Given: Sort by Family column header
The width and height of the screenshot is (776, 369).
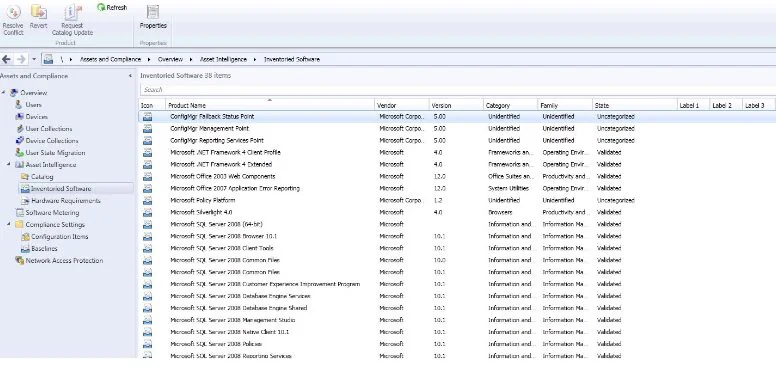Looking at the screenshot, I should click(x=565, y=105).
